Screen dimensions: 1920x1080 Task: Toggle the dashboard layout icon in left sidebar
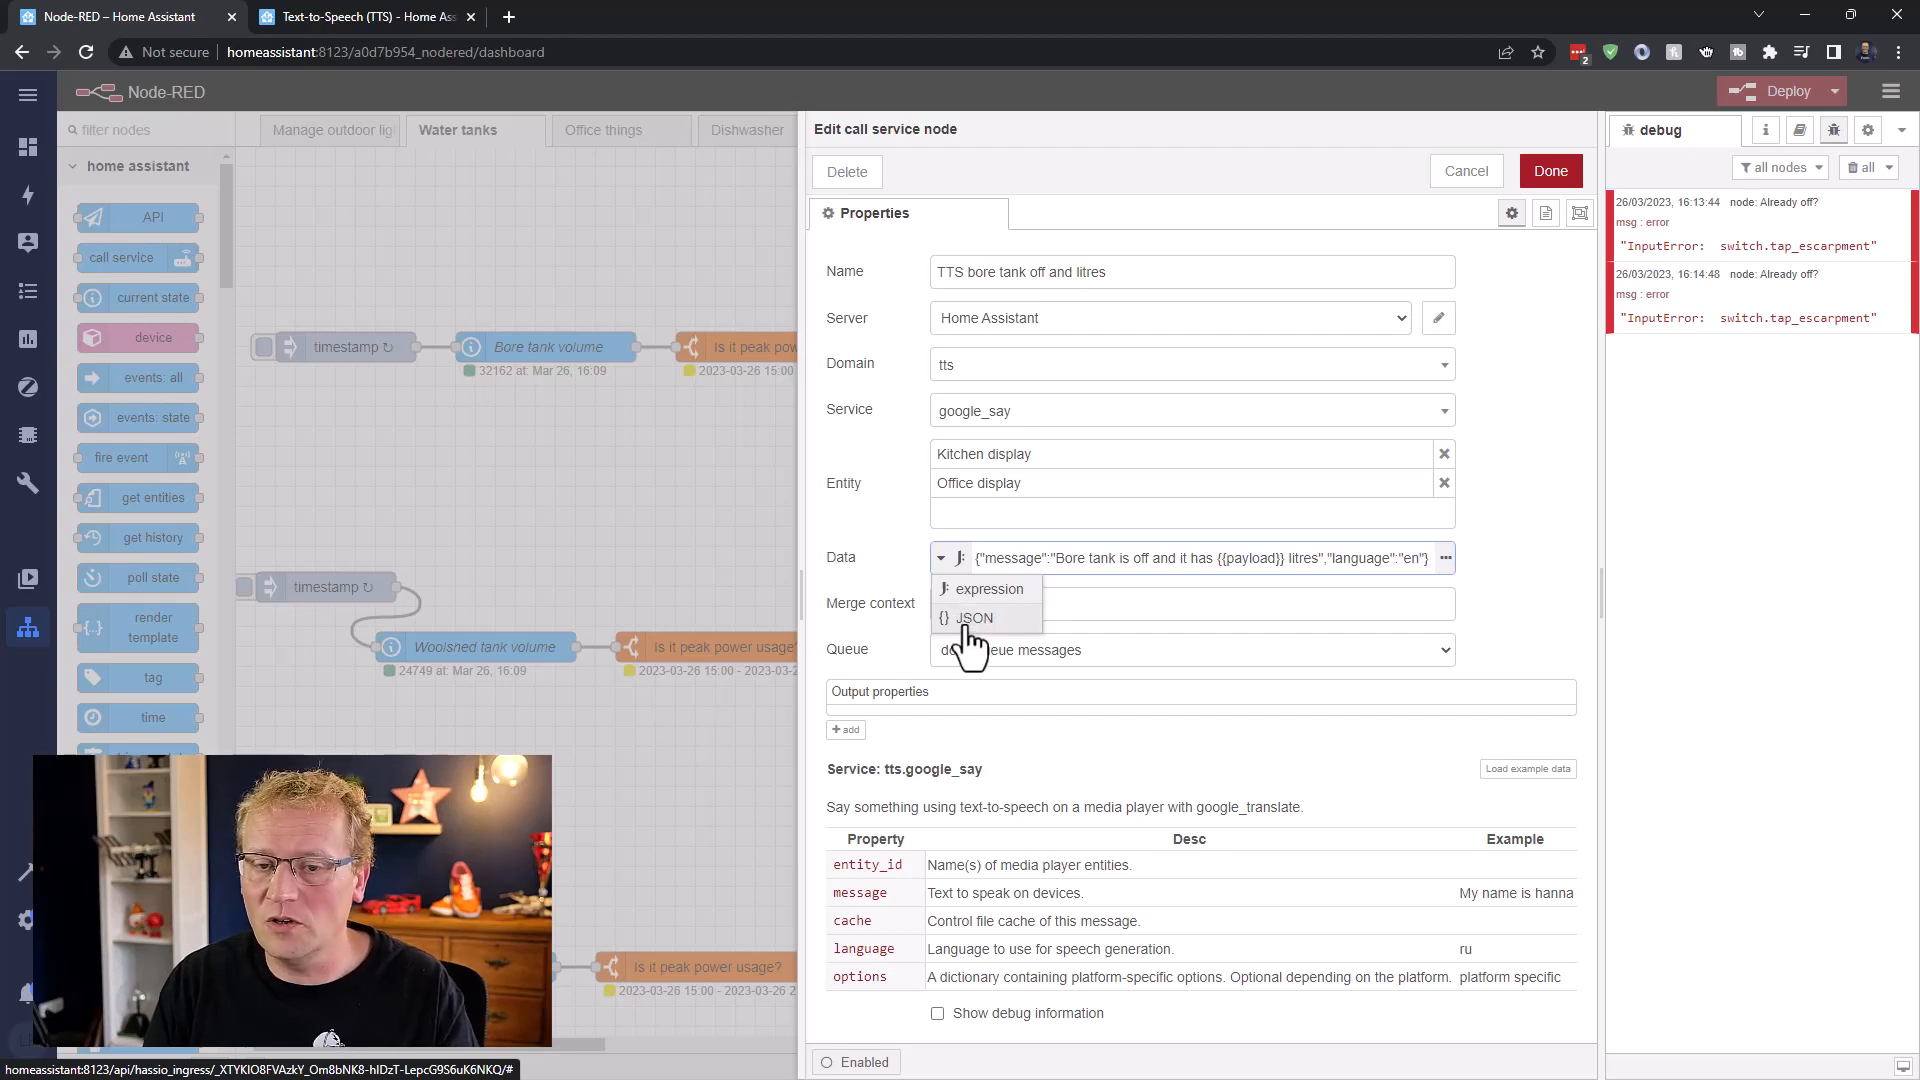pyautogui.click(x=28, y=146)
